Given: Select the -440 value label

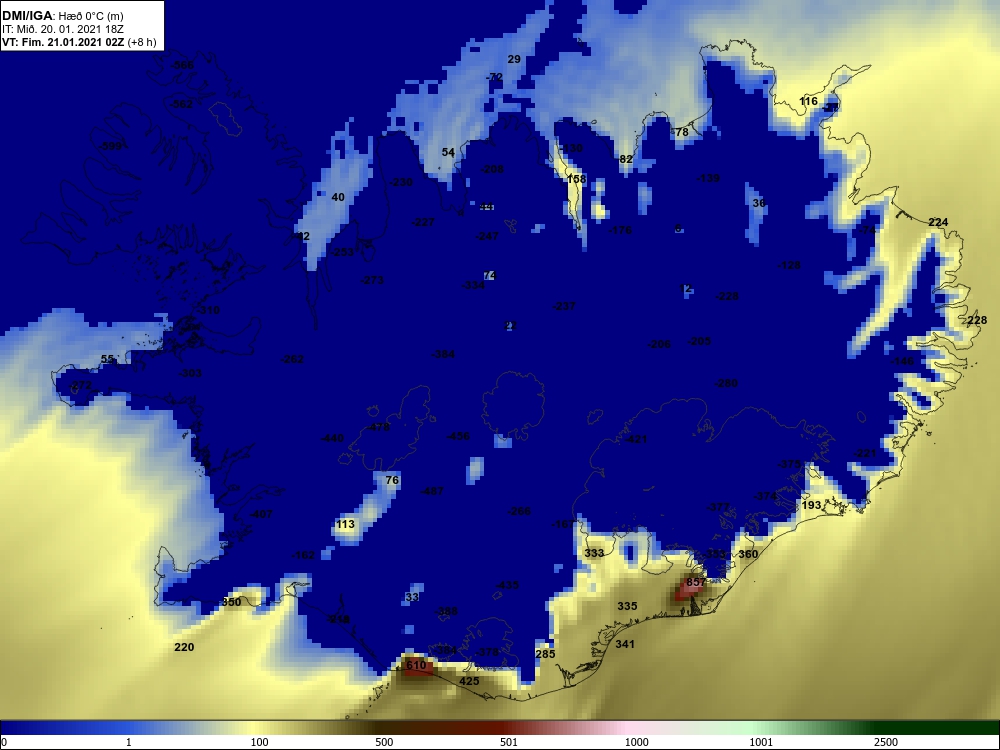Looking at the screenshot, I should click(x=332, y=438).
